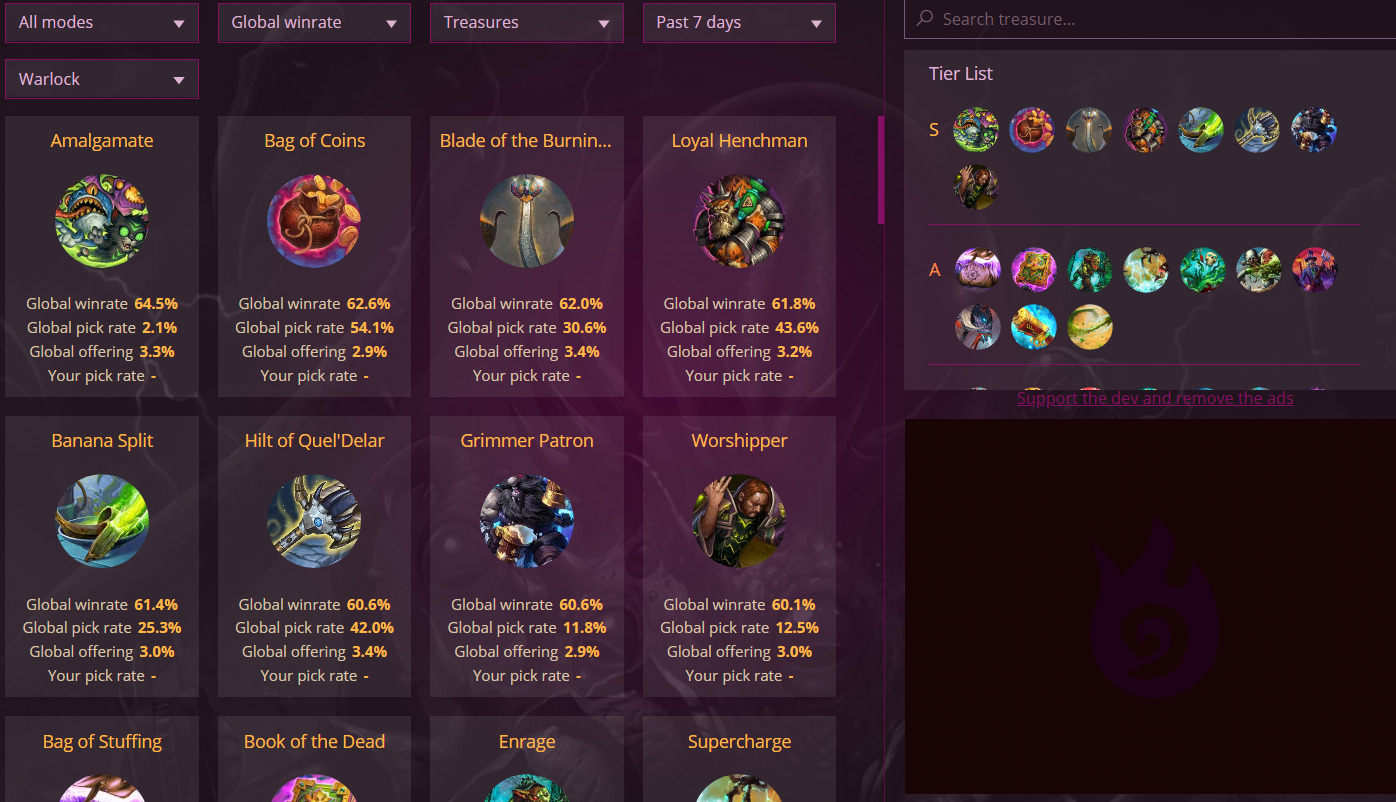
Task: Expand the Warlock class dropdown
Action: tap(102, 79)
